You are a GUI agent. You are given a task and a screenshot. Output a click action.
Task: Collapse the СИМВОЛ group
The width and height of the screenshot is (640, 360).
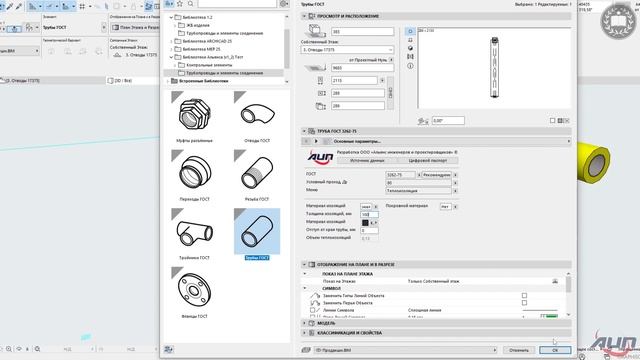click(x=304, y=289)
